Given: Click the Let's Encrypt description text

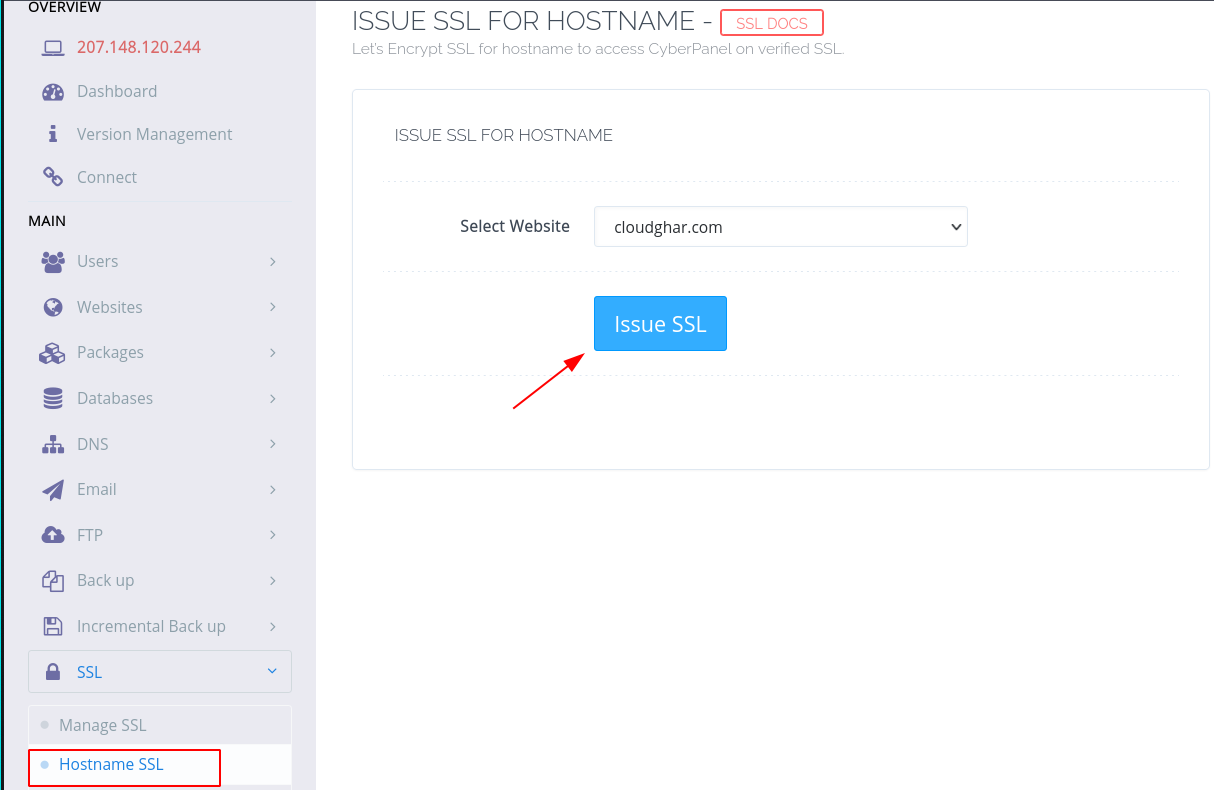Looking at the screenshot, I should 598,48.
